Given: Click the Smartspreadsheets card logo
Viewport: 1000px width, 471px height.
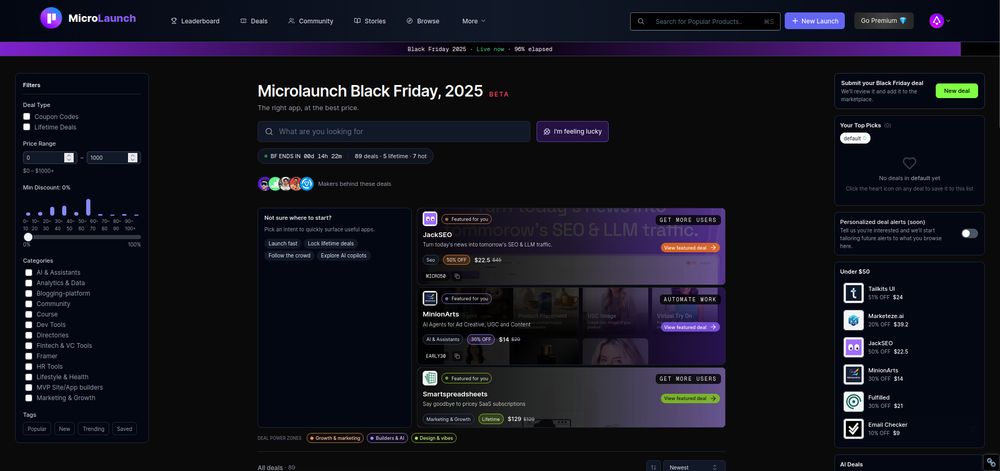Looking at the screenshot, I should pyautogui.click(x=430, y=378).
